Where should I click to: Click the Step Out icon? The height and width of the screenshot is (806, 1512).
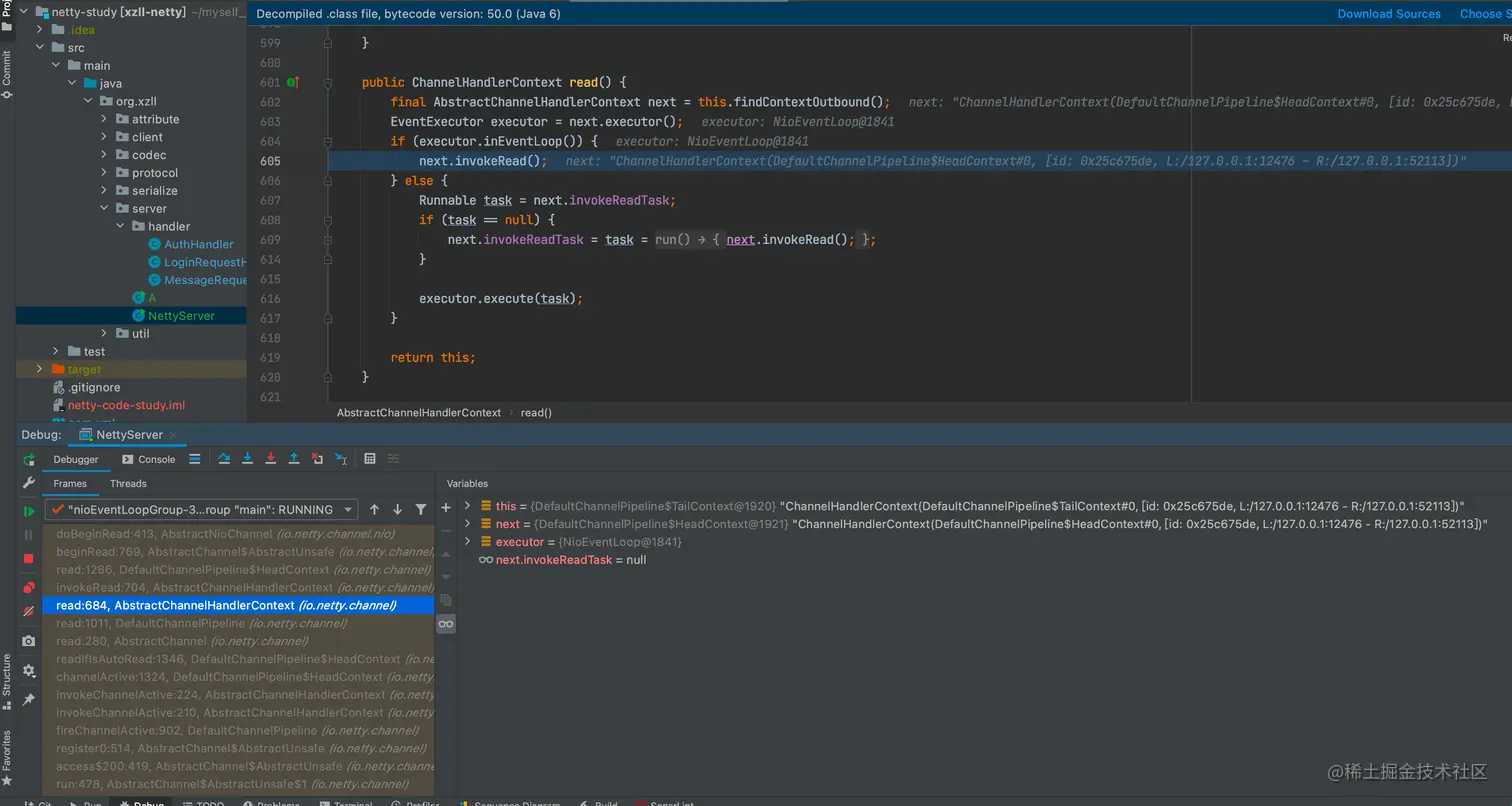(294, 459)
